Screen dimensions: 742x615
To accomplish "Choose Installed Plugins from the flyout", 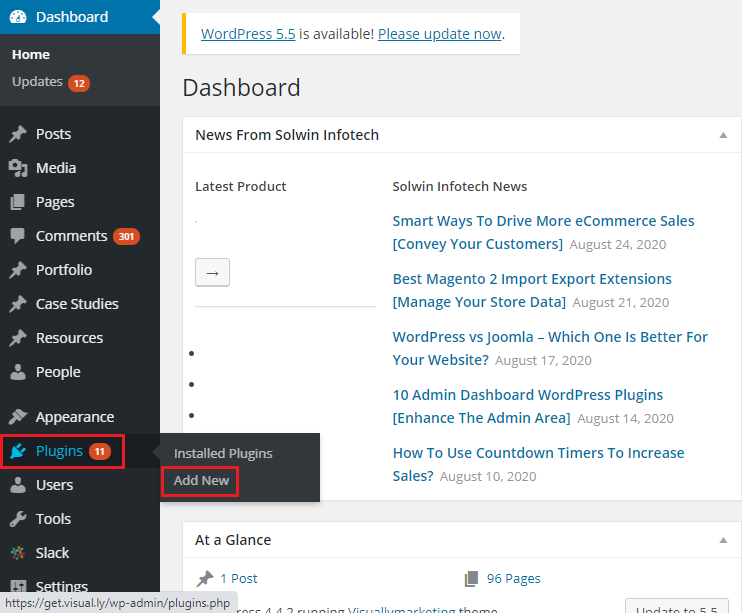I will click(223, 453).
